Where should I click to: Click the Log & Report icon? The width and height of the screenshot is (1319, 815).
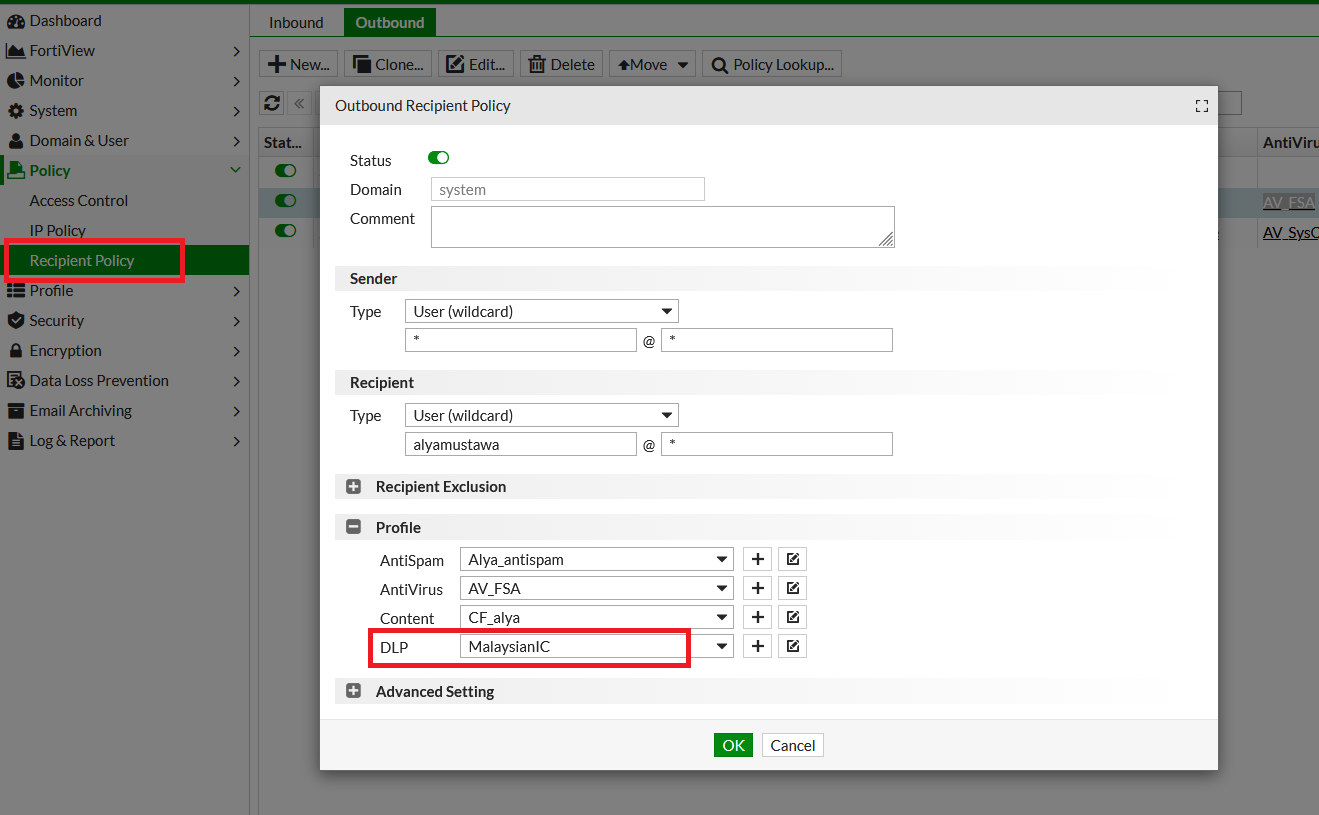pos(15,441)
